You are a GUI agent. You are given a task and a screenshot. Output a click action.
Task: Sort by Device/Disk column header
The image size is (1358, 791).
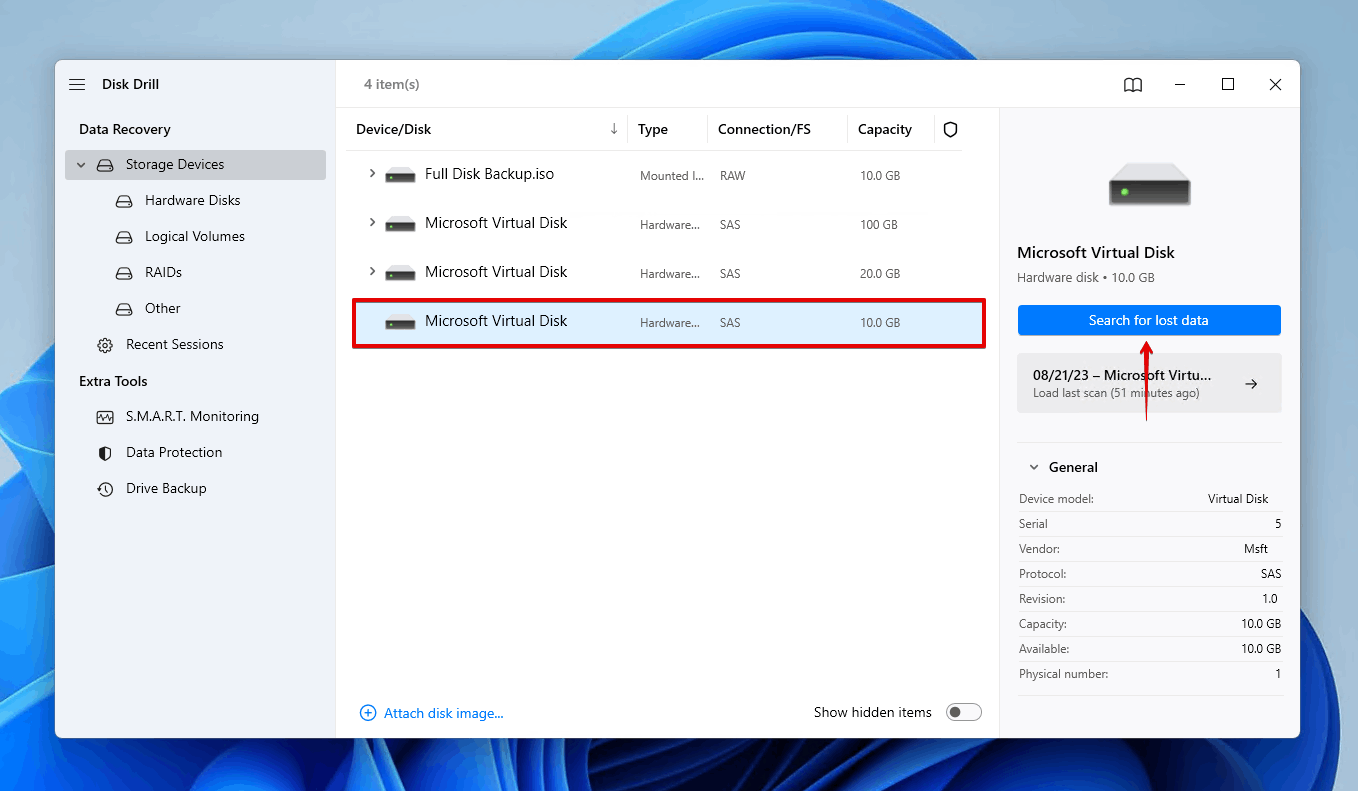394,129
